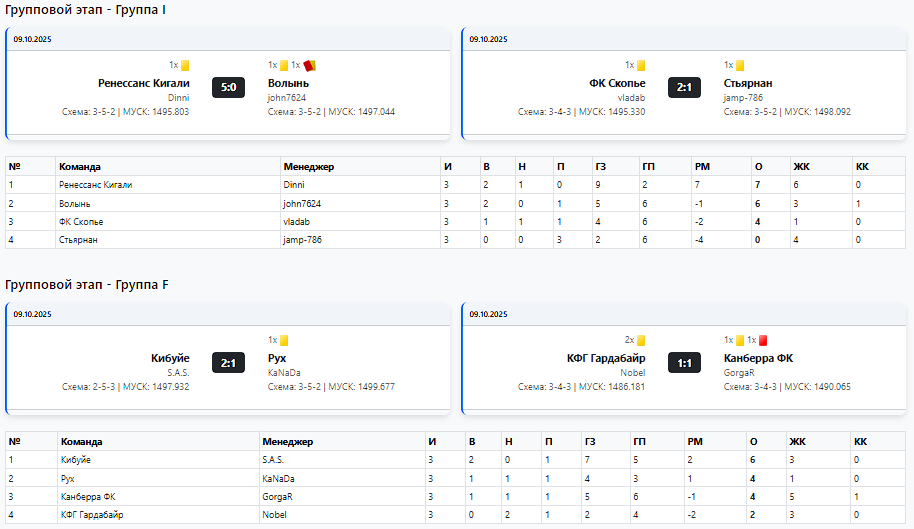
Task: Click the Группа F section heading
Action: coord(86,285)
